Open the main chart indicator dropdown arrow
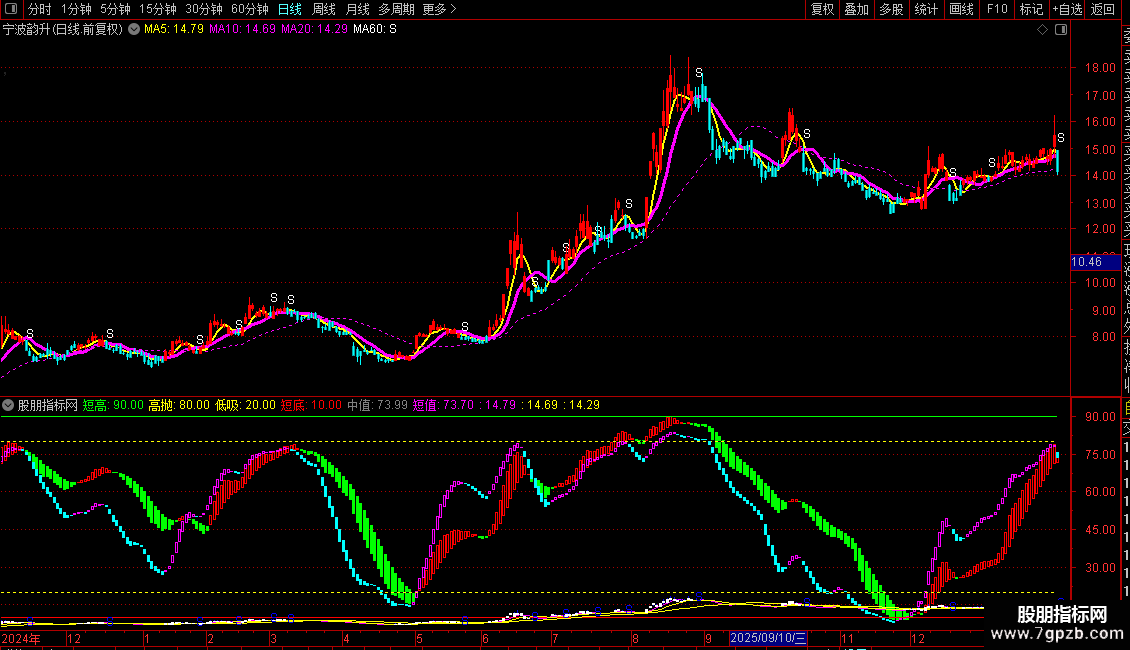 [133, 30]
